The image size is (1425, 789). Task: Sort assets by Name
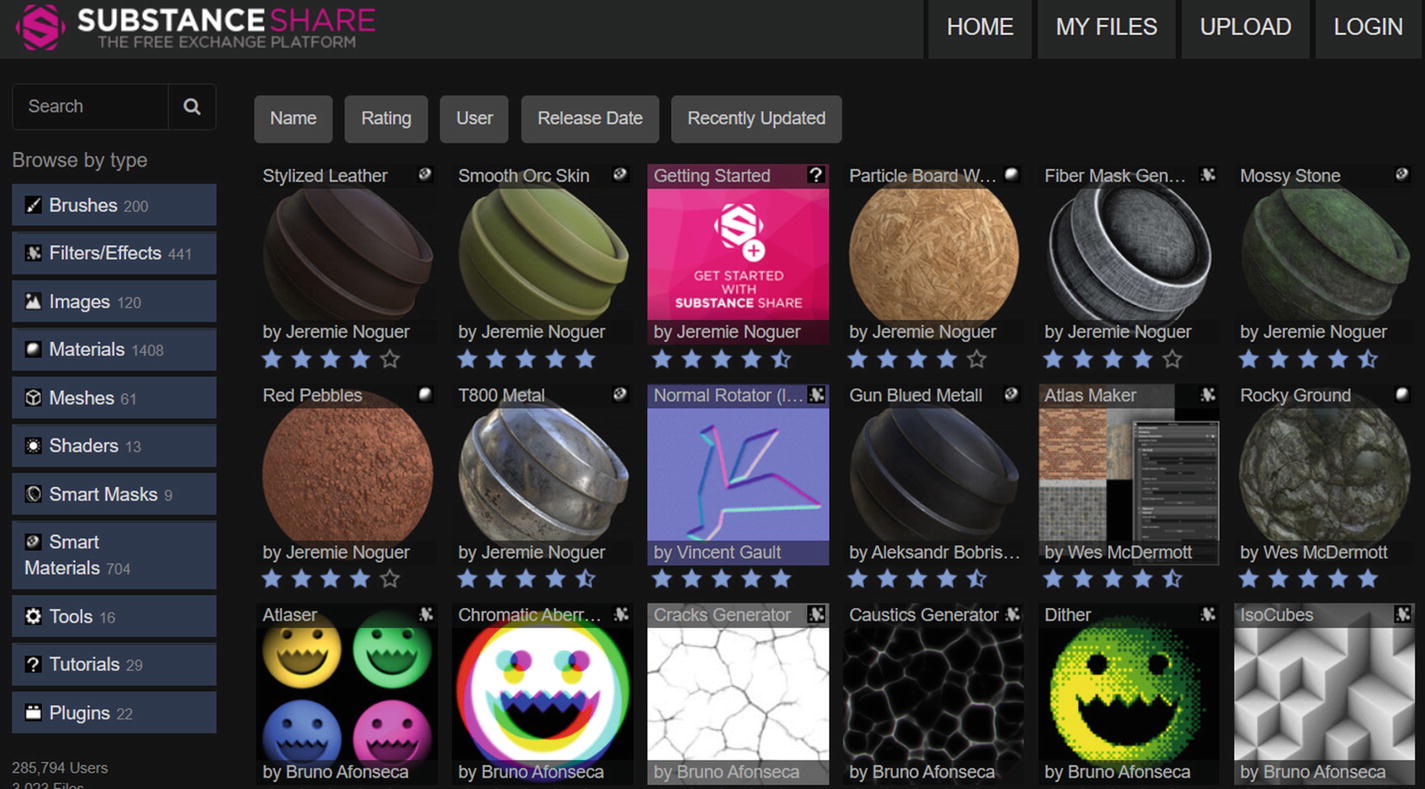[x=293, y=119]
